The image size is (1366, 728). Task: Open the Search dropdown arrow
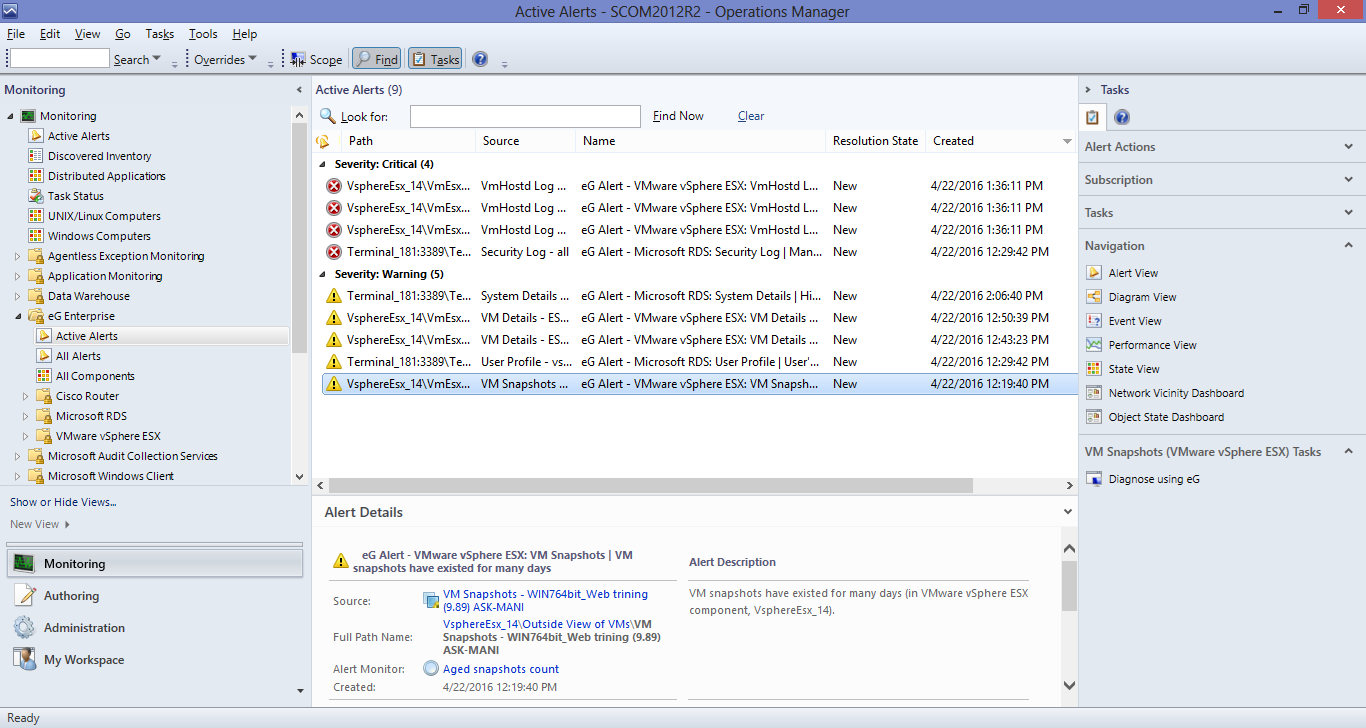(x=157, y=59)
